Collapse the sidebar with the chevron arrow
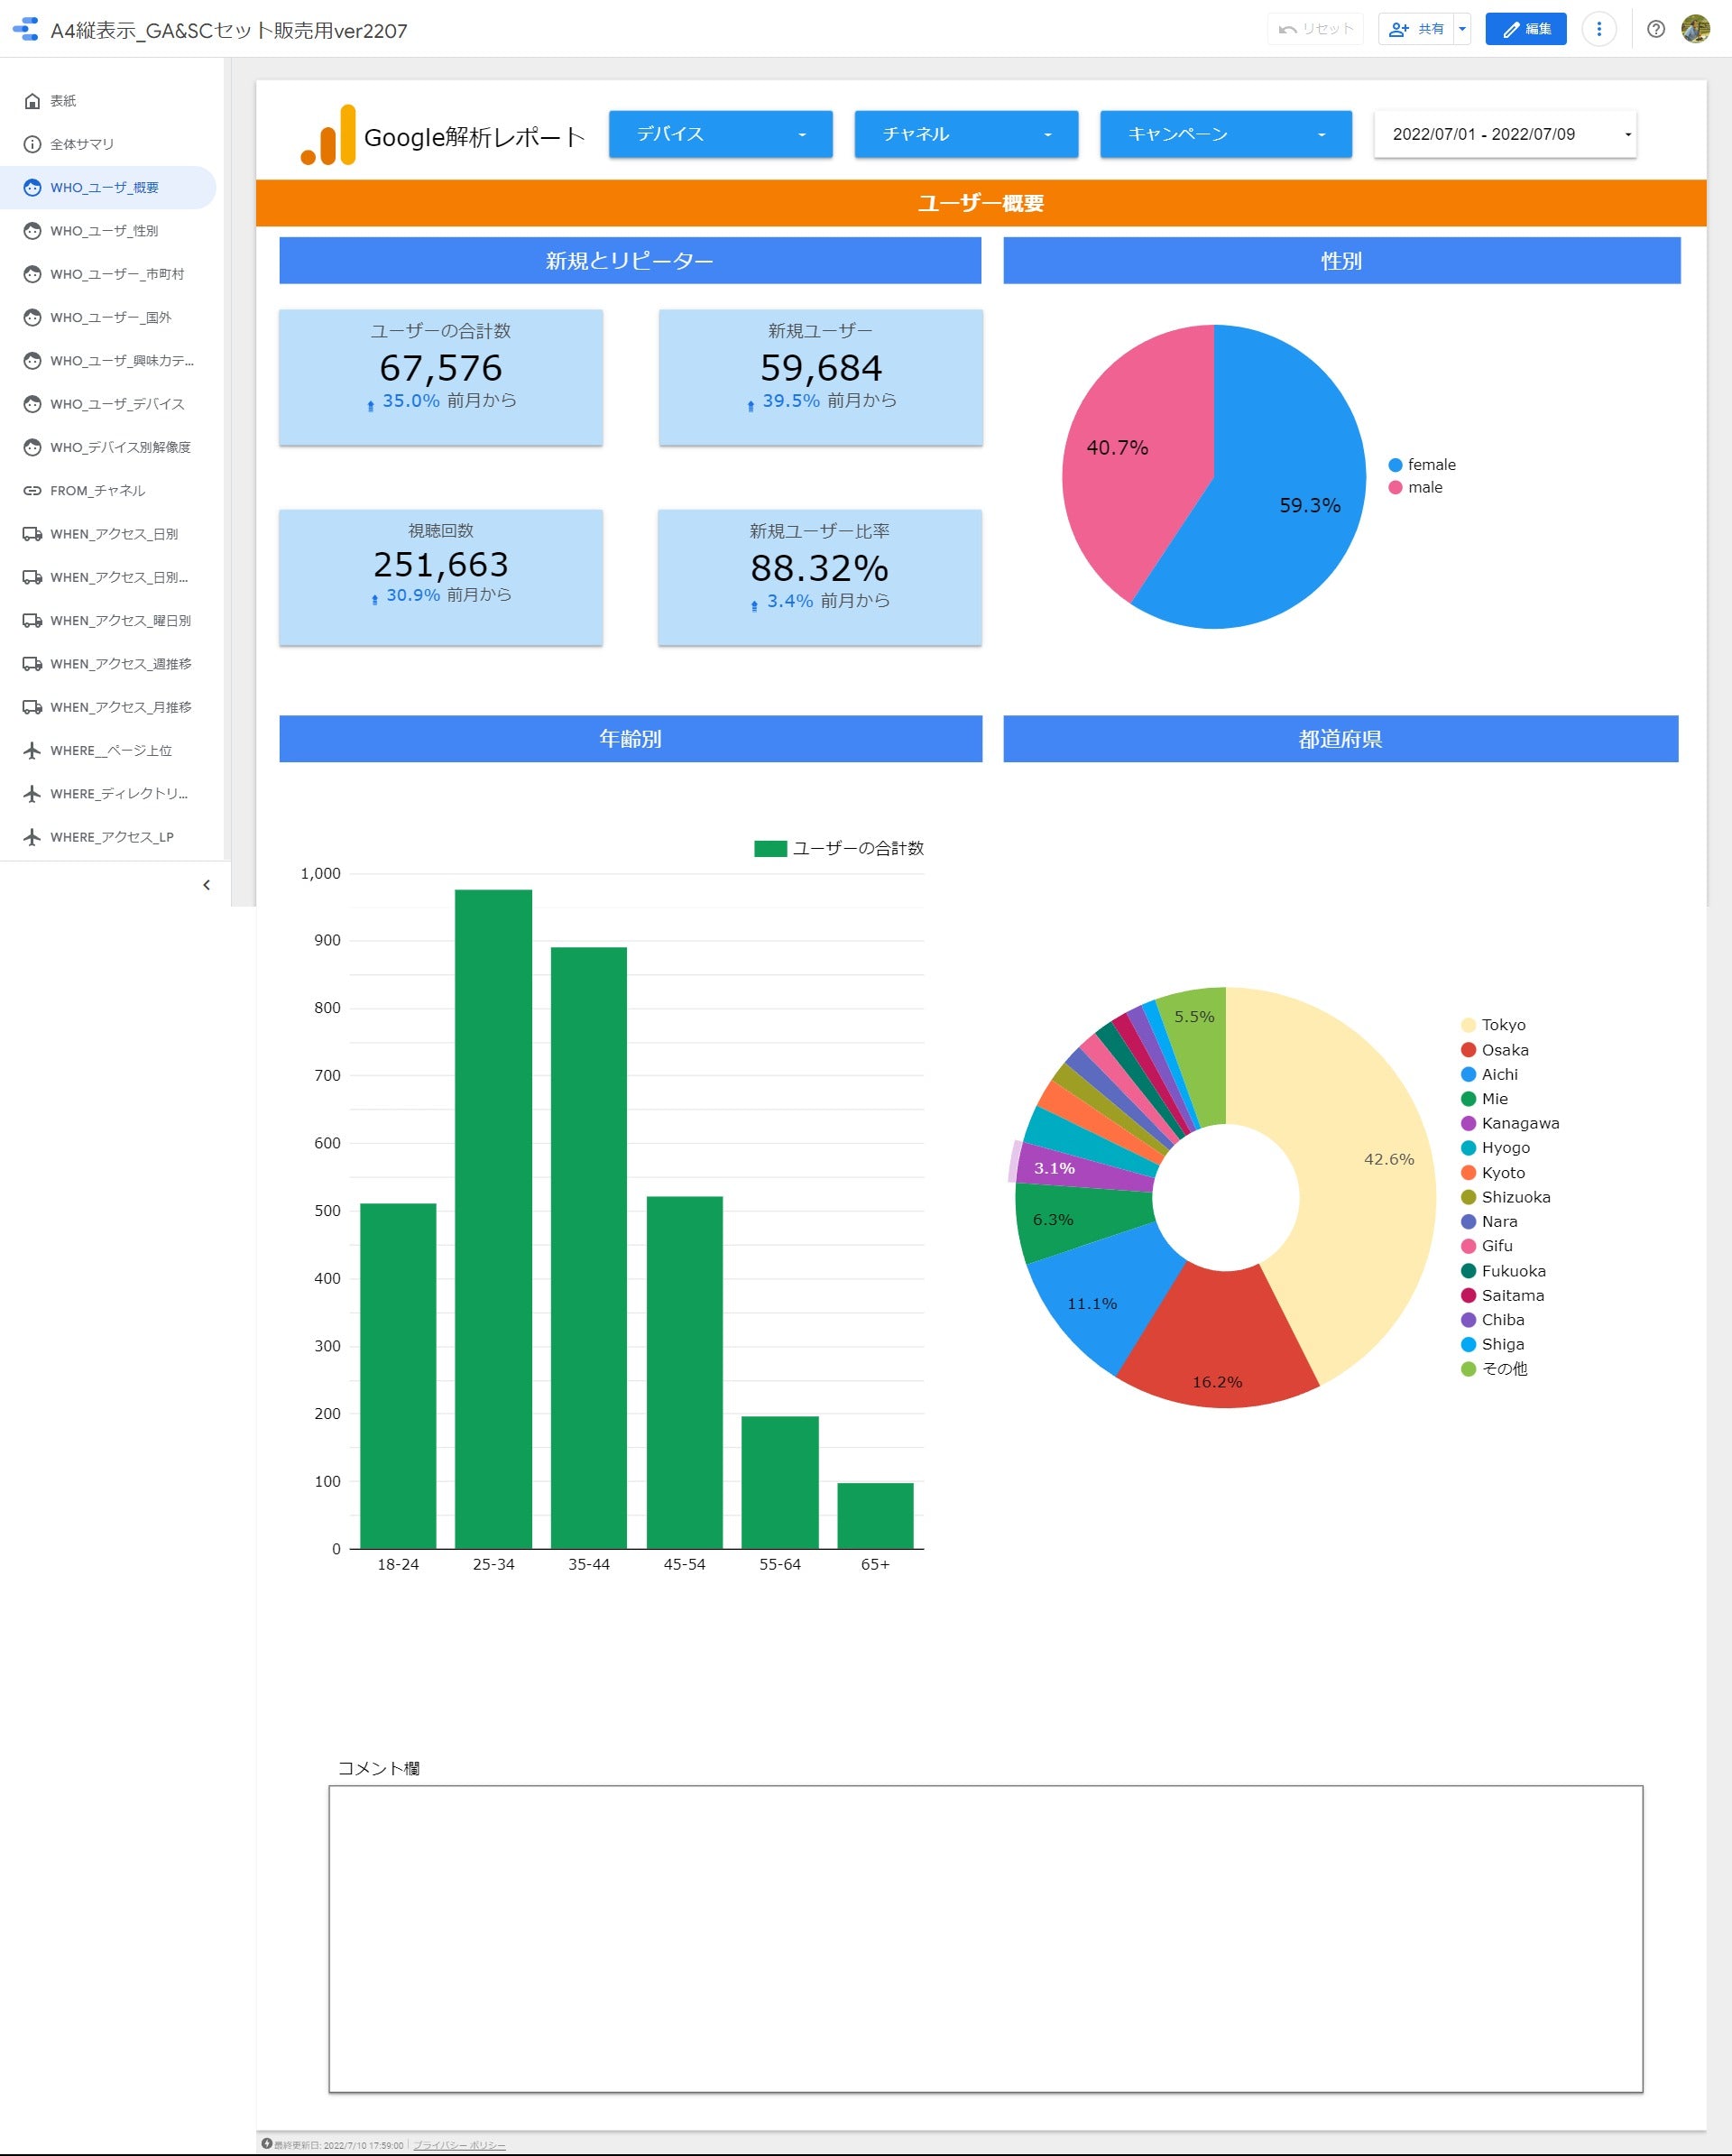The height and width of the screenshot is (2156, 1732). click(206, 885)
